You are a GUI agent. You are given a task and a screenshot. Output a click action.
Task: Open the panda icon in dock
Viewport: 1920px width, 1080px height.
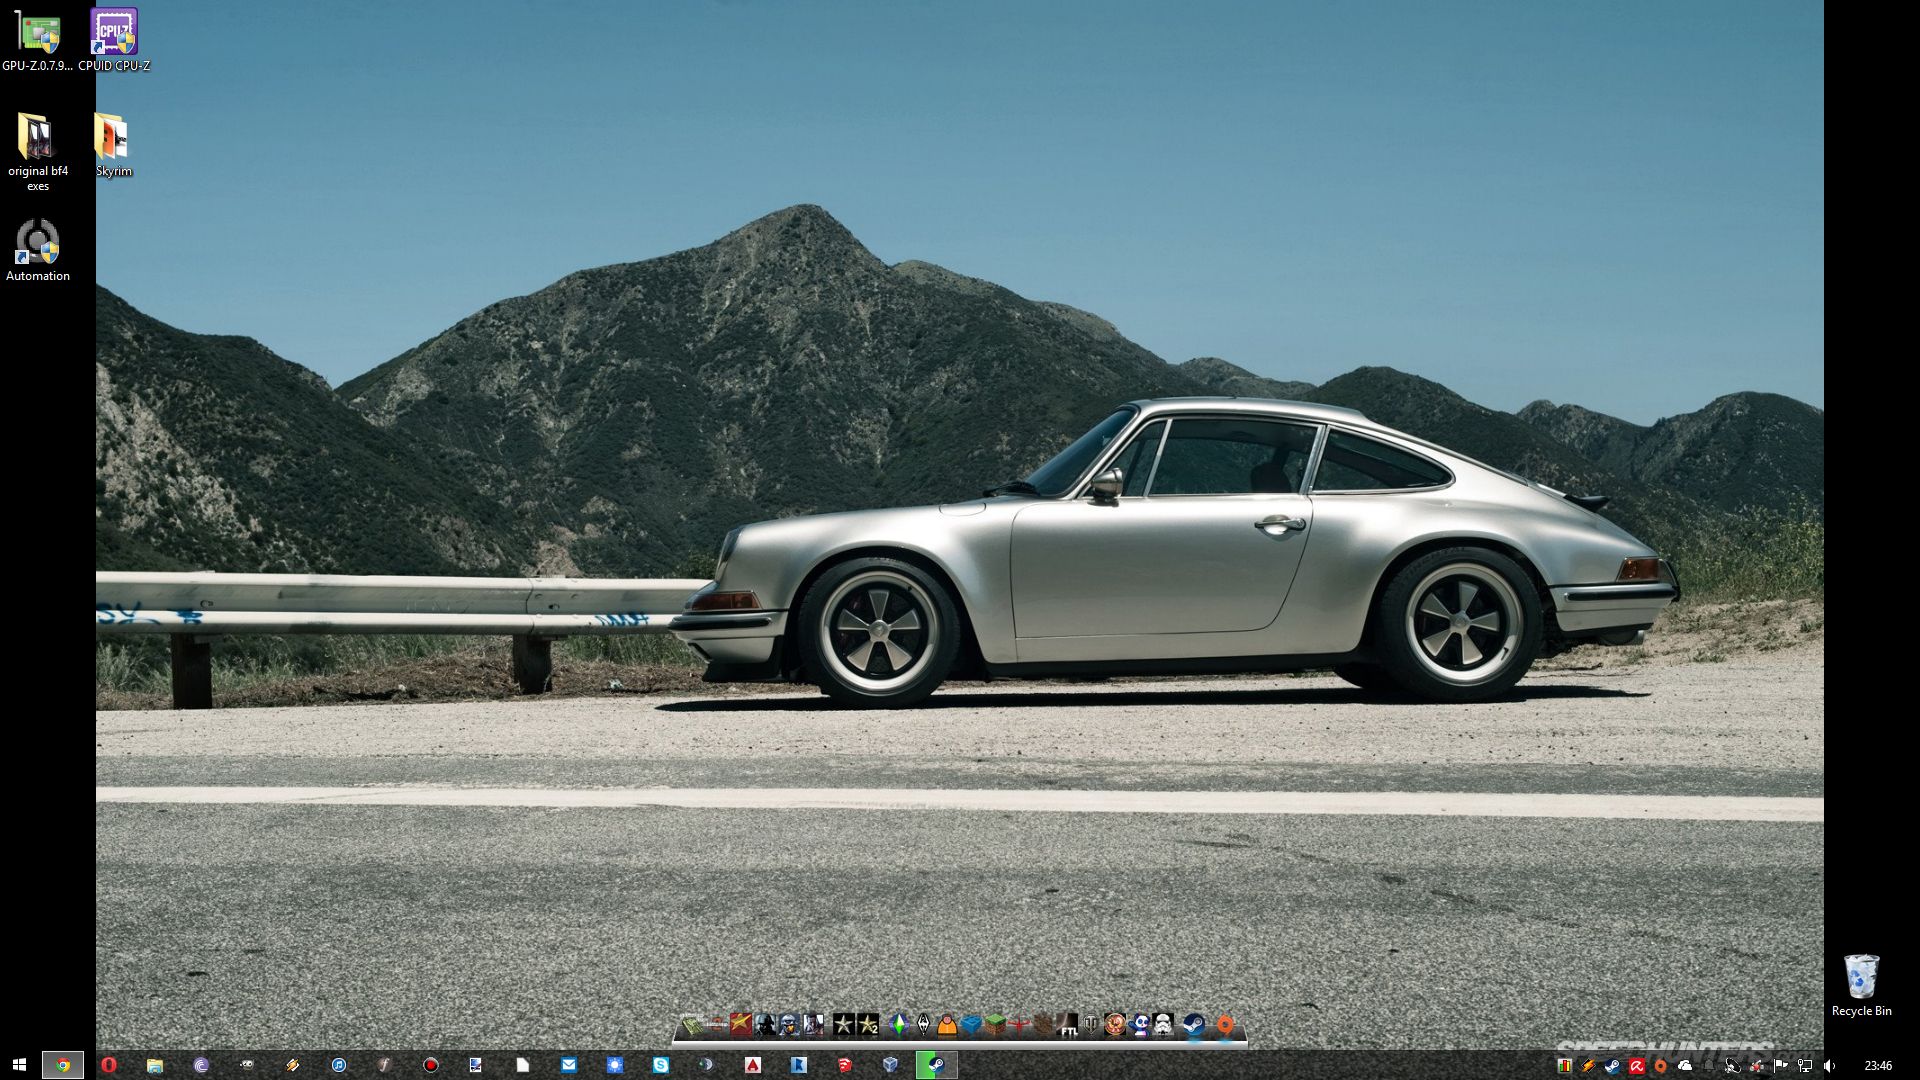click(1140, 1024)
